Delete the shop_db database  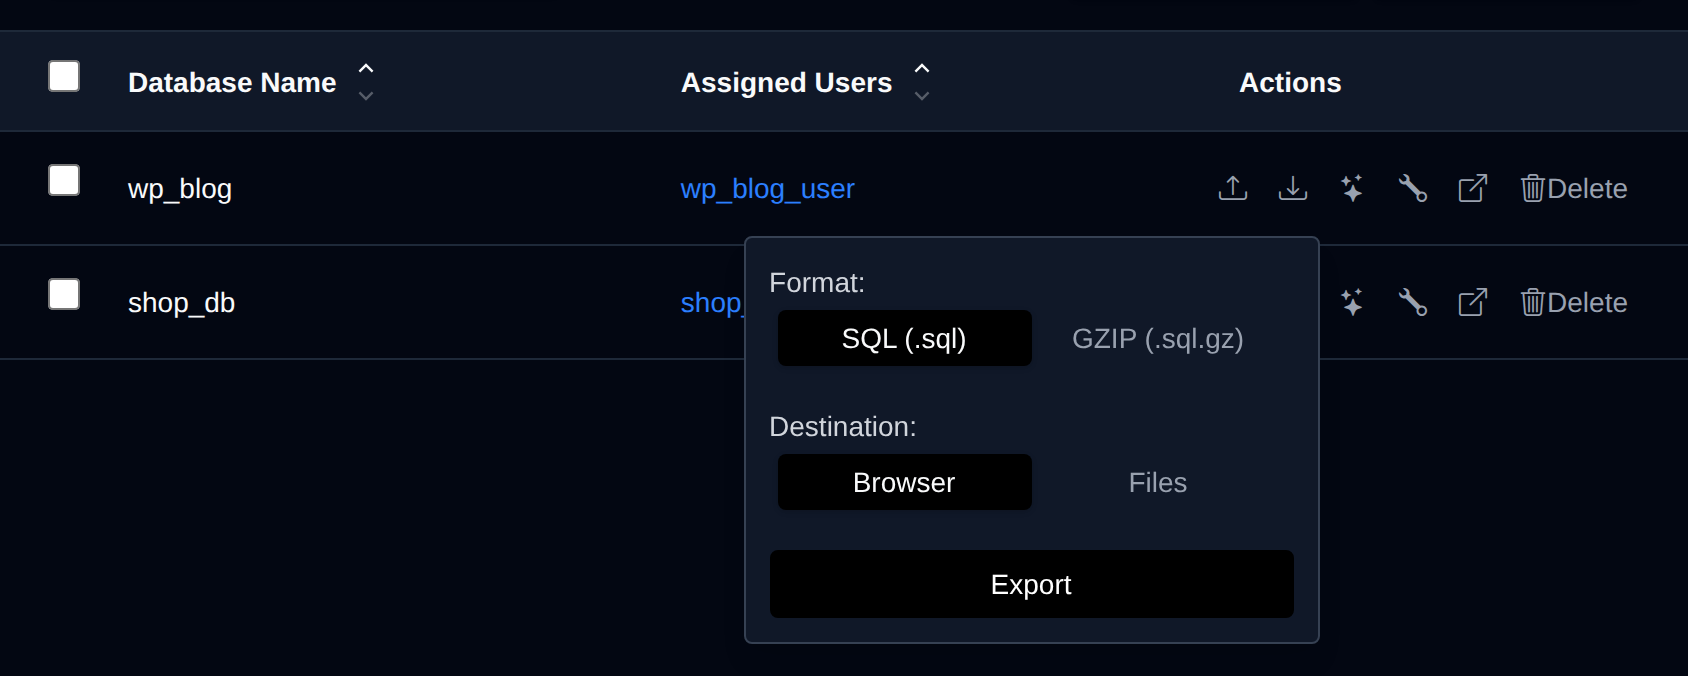[1574, 302]
